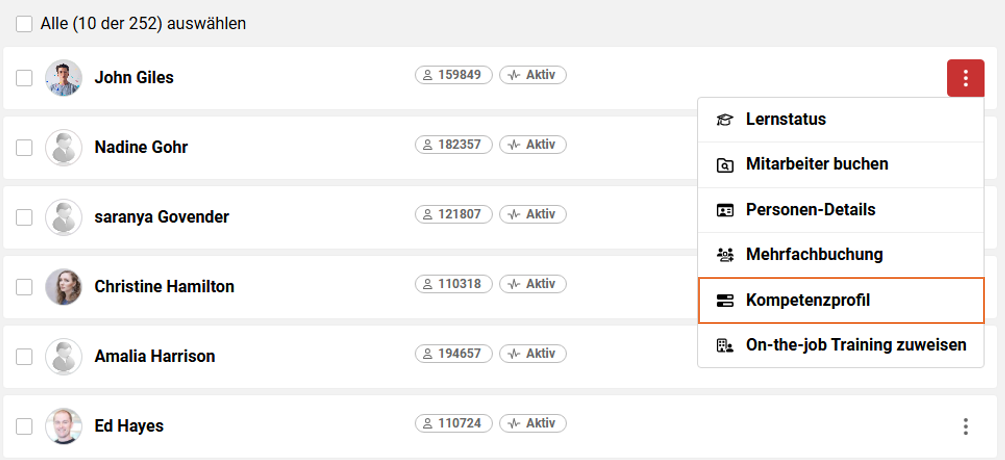Click the ID card icon for Personen-Details
This screenshot has width=1005, height=460.
(724, 210)
